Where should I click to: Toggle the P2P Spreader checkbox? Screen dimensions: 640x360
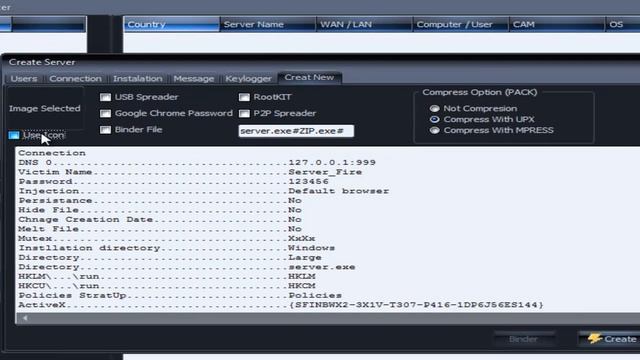click(244, 113)
